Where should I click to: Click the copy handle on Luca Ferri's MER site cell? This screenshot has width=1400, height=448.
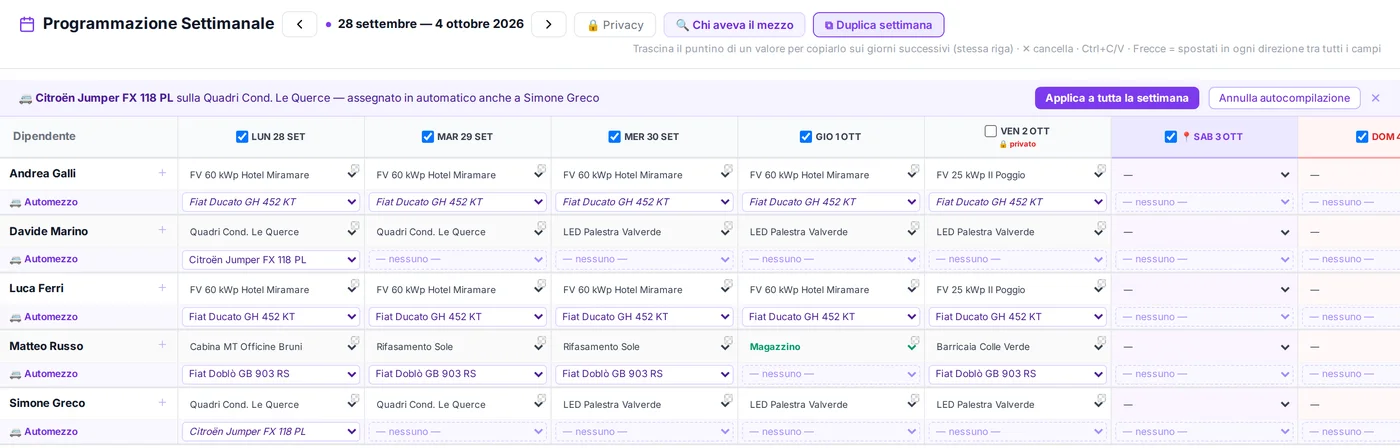pyautogui.click(x=728, y=283)
